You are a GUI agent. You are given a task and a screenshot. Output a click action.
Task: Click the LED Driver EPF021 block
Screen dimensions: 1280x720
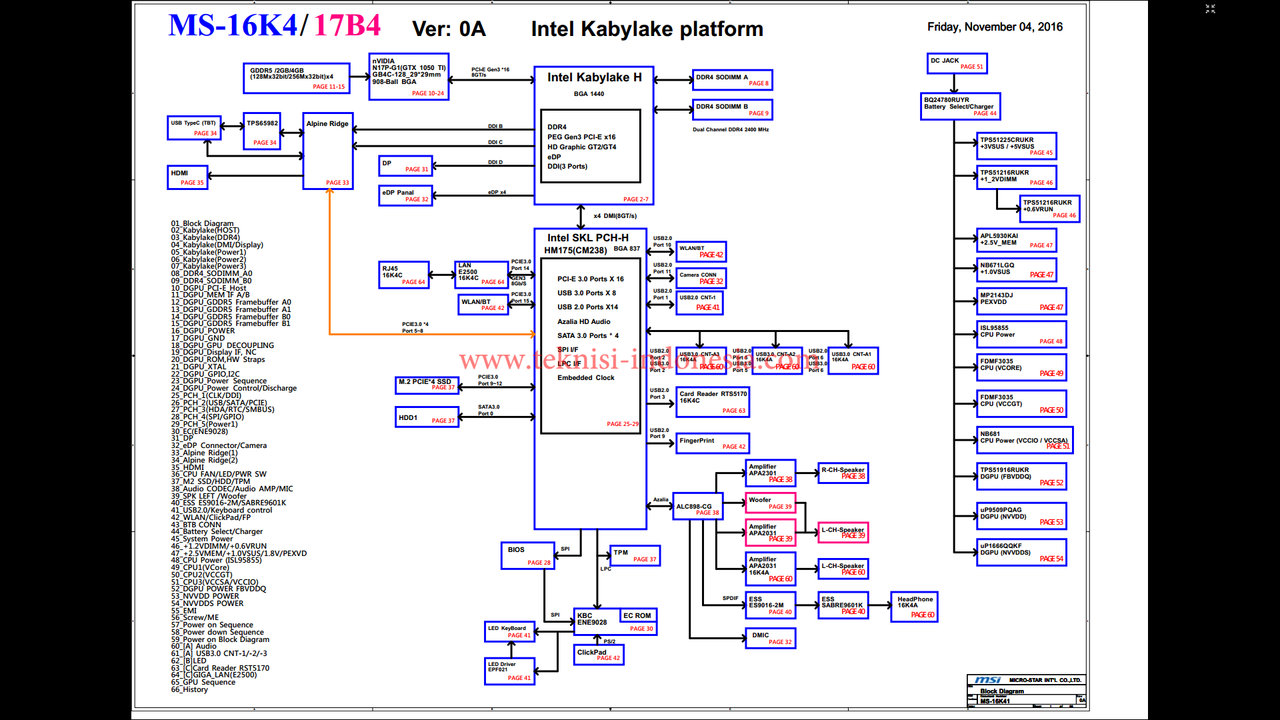coord(510,671)
